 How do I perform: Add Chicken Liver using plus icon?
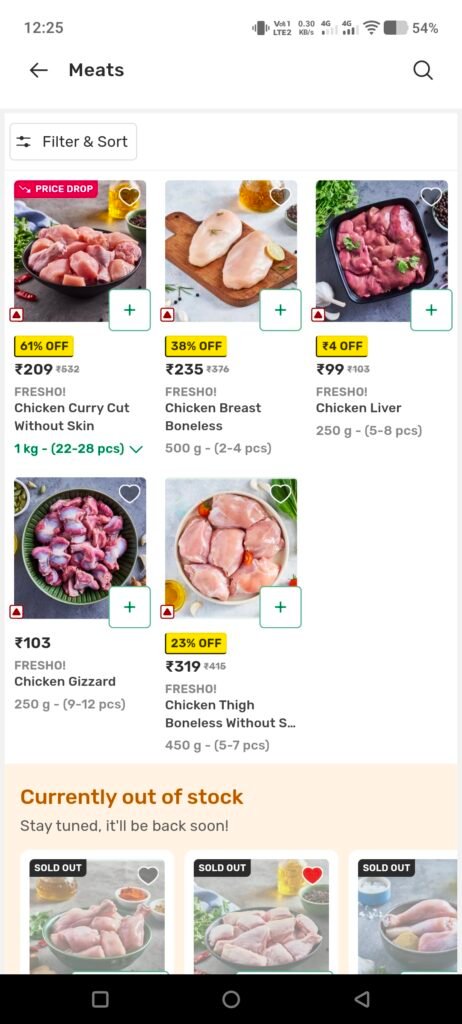click(x=431, y=310)
